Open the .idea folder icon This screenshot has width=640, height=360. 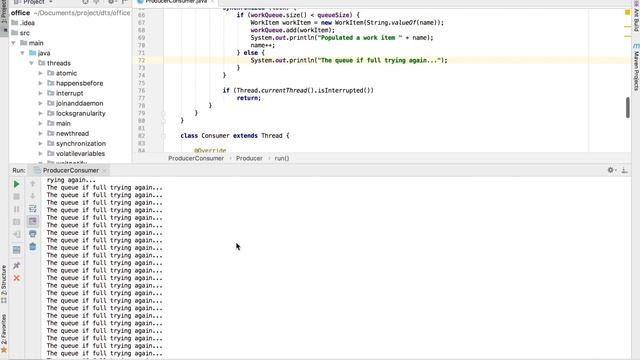(15, 23)
